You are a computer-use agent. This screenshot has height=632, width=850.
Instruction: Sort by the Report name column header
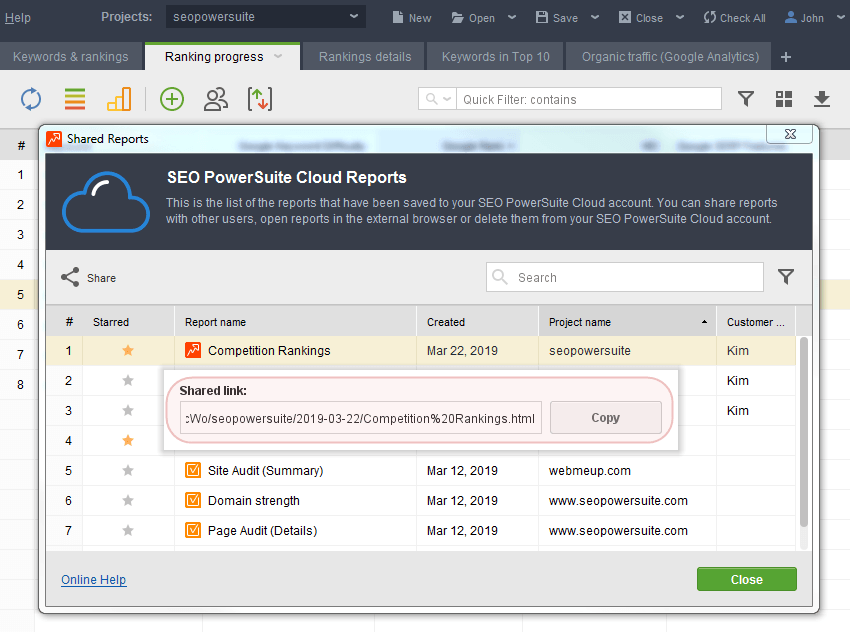coord(295,322)
